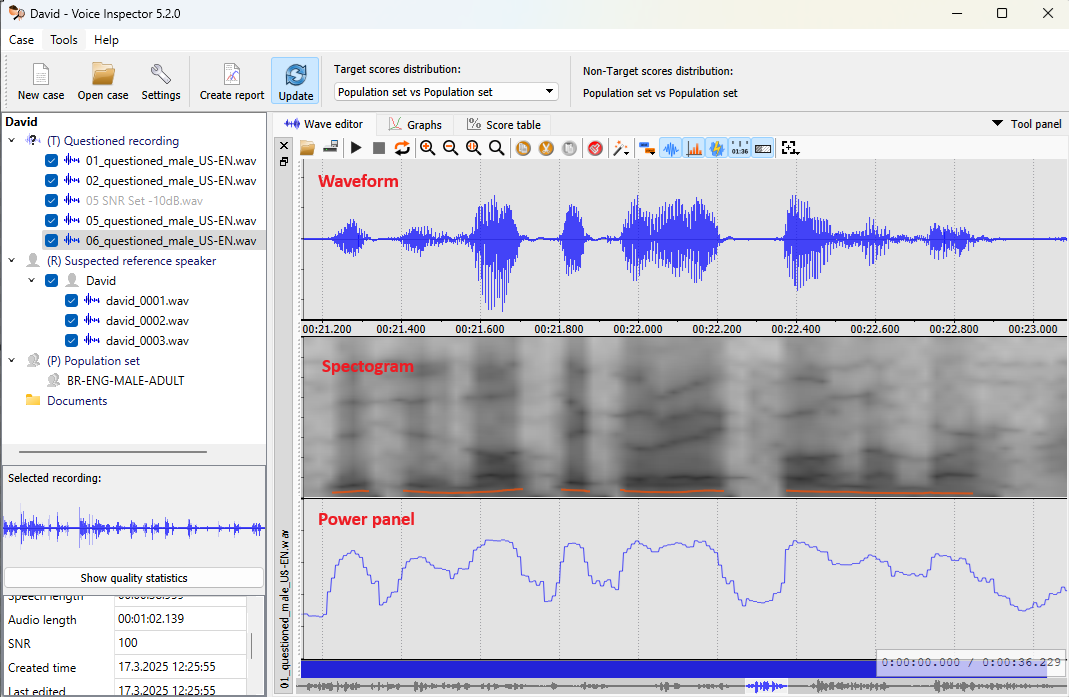1069x697 pixels.
Task: Collapse the Suspected reference speaker node
Action: coord(12,261)
